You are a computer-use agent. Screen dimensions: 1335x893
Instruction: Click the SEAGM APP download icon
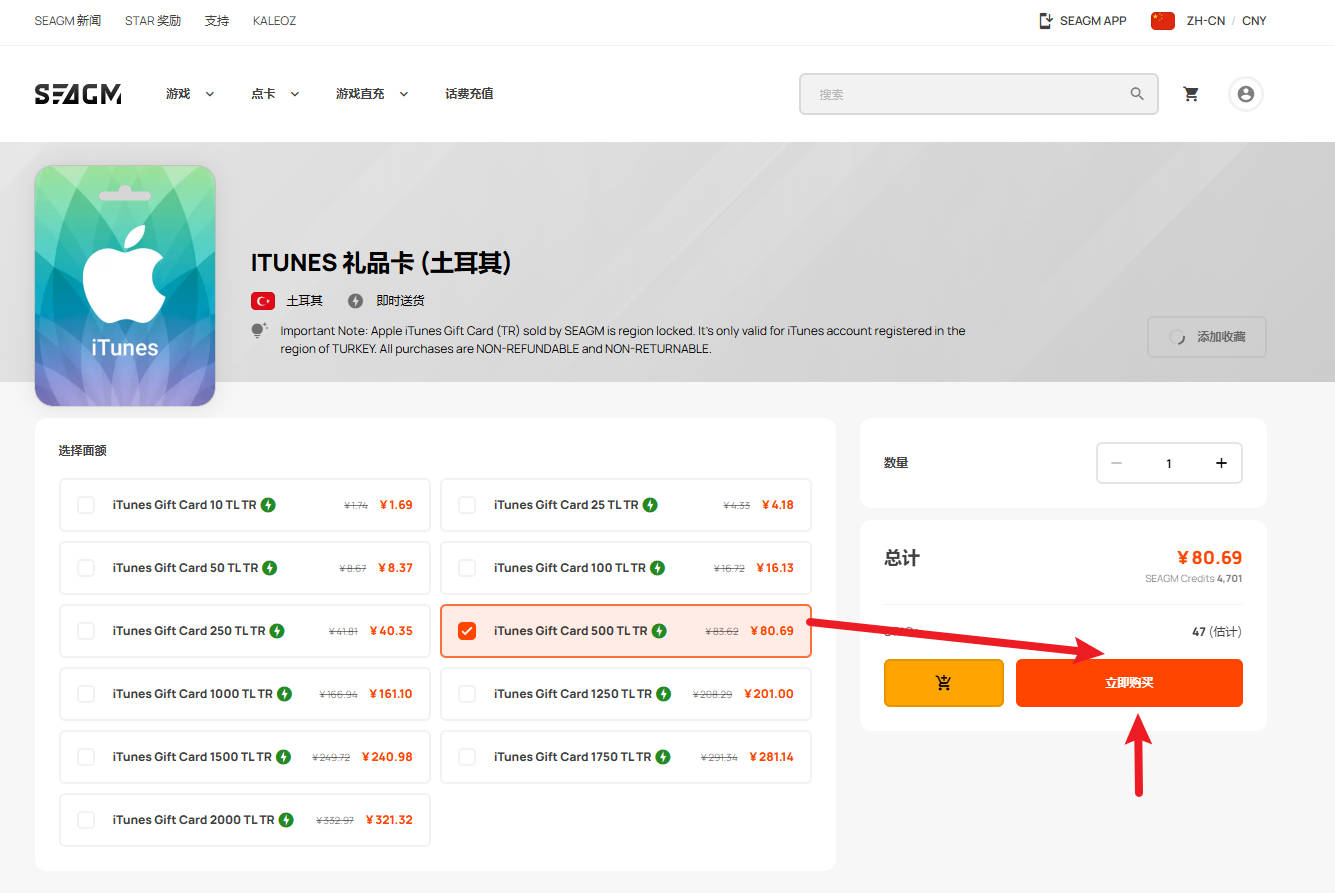1046,20
